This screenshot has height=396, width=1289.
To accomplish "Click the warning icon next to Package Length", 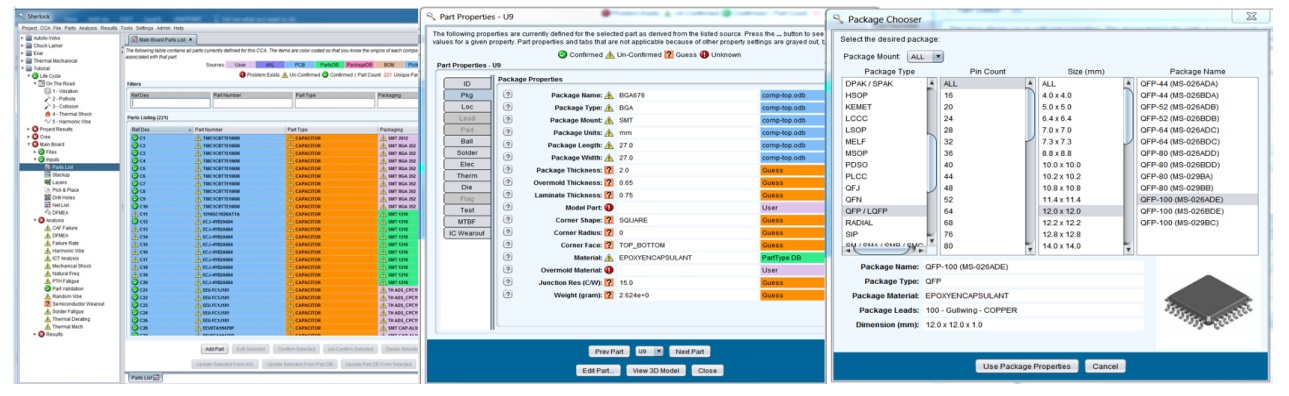I will (609, 145).
